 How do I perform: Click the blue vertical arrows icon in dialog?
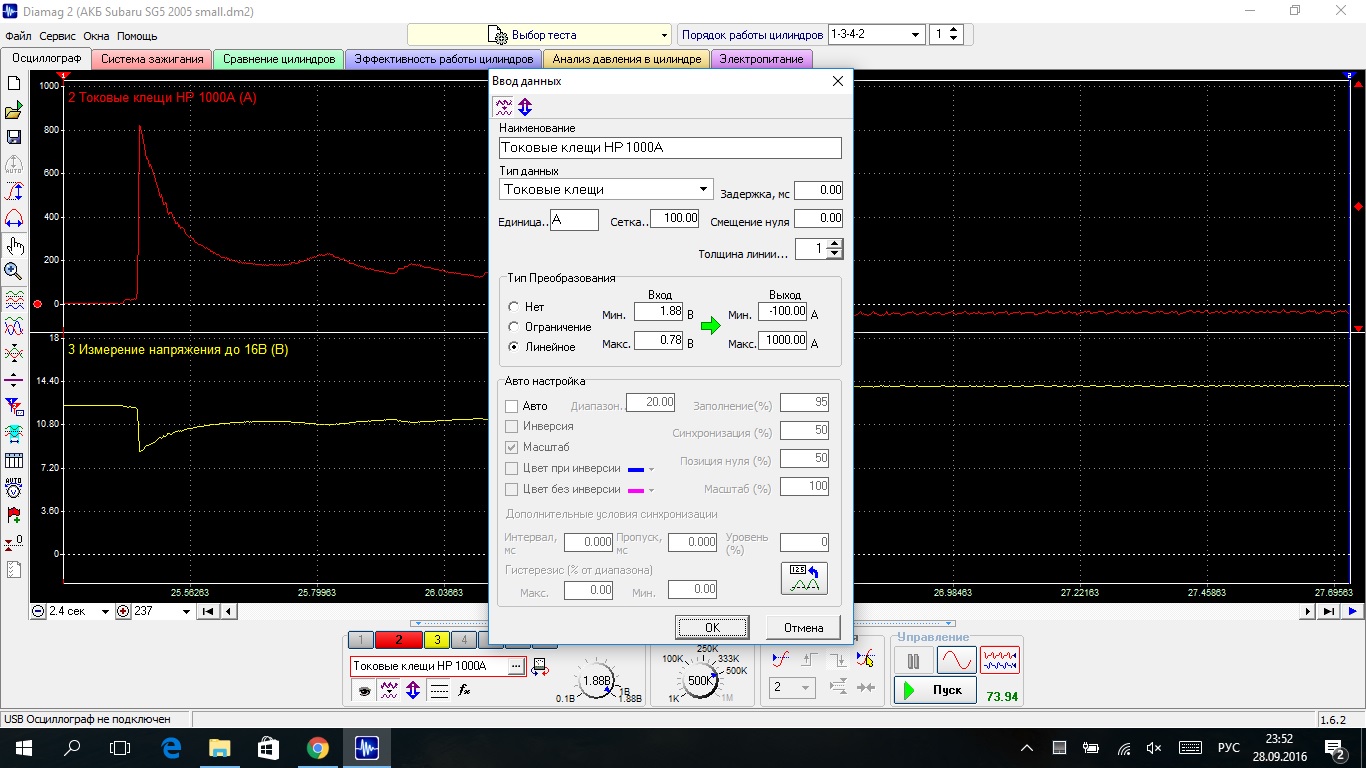coord(525,107)
